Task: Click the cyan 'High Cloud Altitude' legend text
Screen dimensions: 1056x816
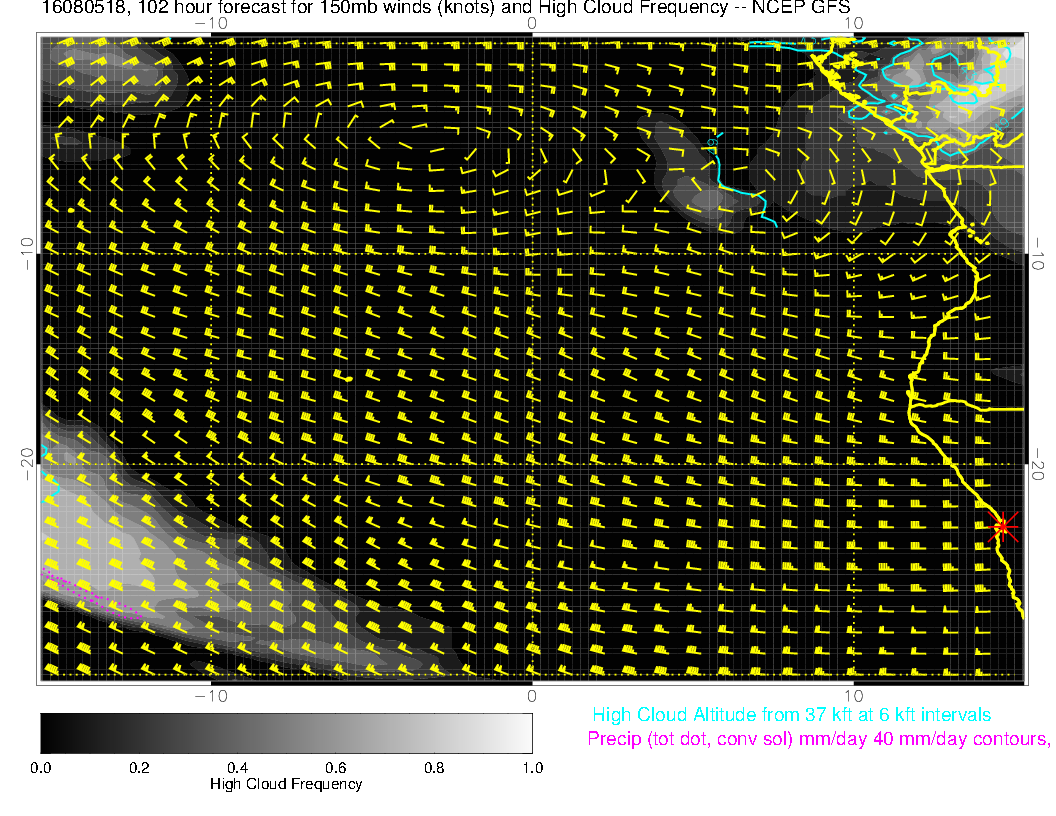Action: [791, 715]
